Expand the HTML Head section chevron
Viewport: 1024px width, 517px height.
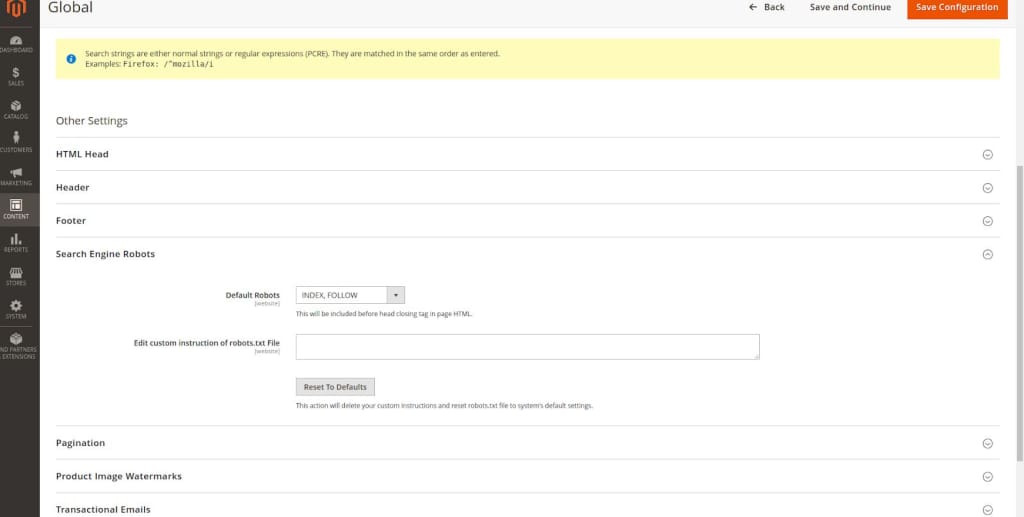click(x=987, y=155)
